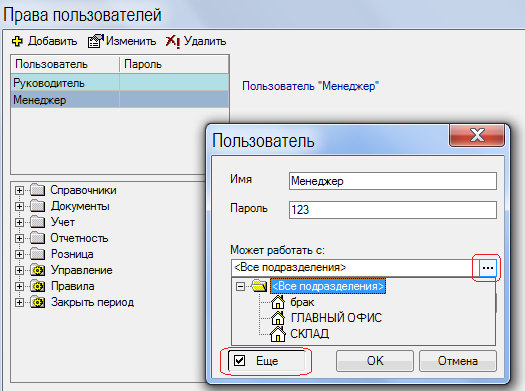525x391 pixels.
Task: Click the Изменить edit icon
Action: click(x=95, y=41)
